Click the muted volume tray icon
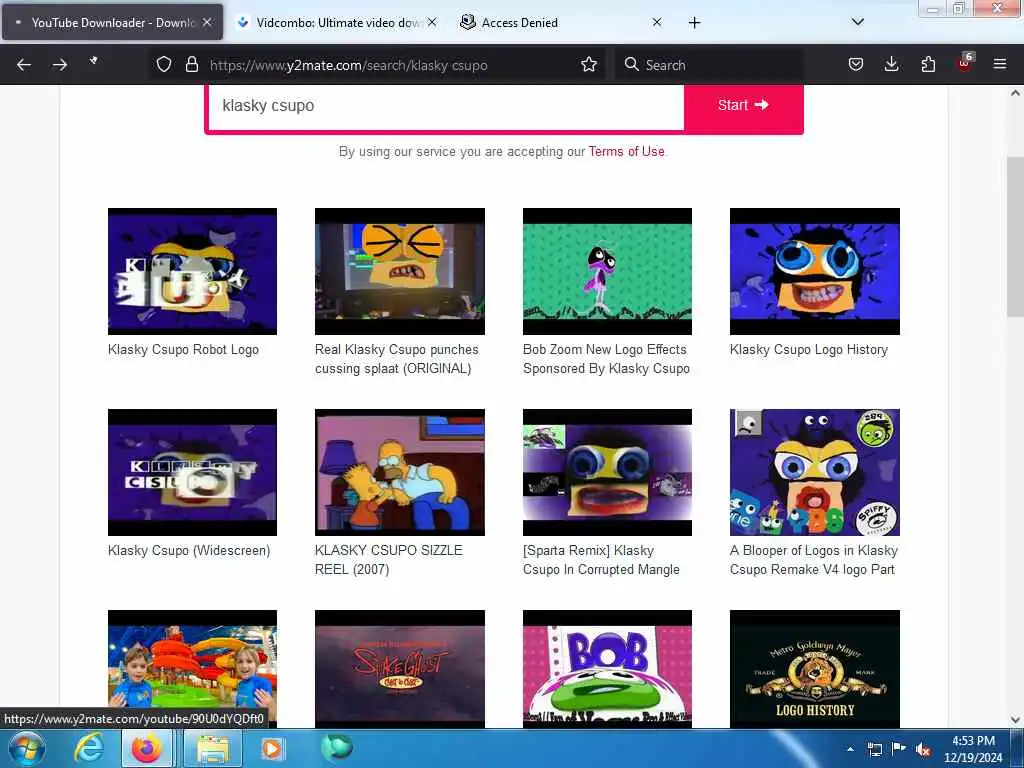Screen dimensions: 1024x768 click(923, 750)
